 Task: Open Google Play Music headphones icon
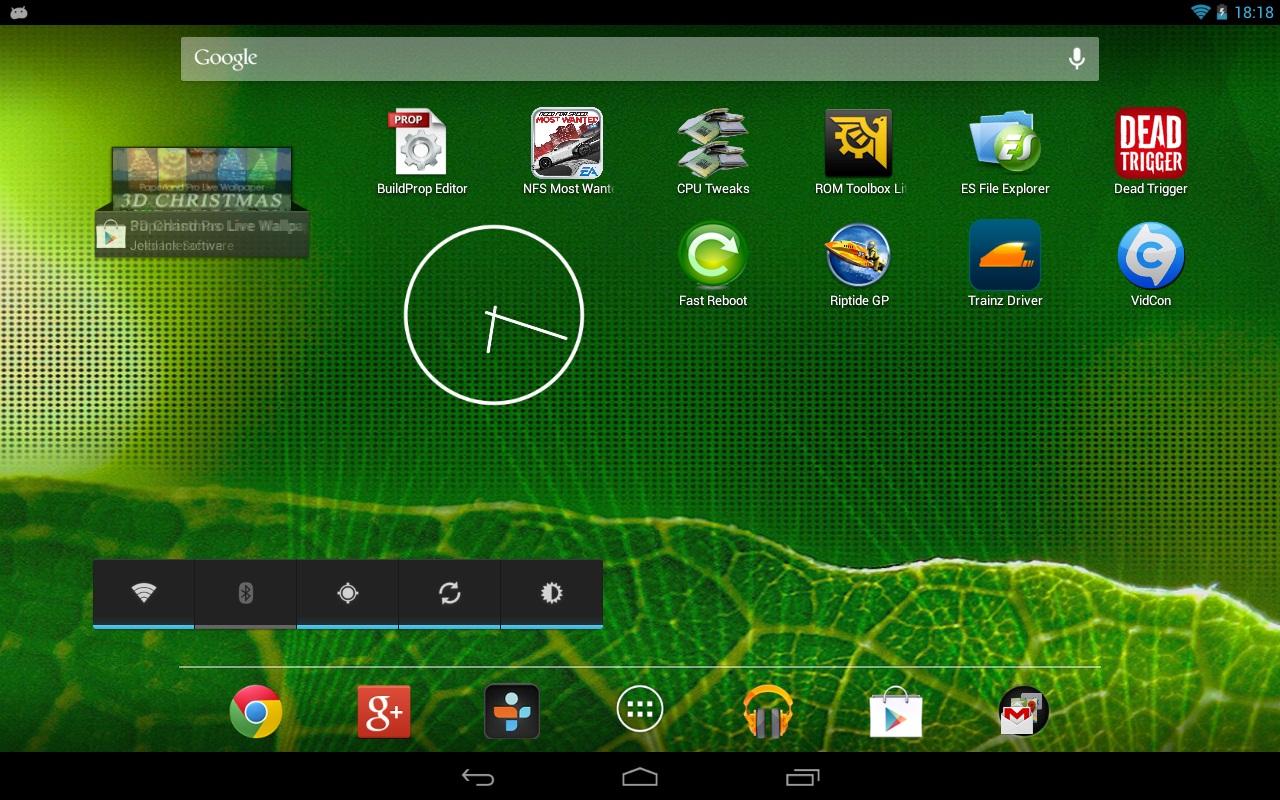pos(768,711)
